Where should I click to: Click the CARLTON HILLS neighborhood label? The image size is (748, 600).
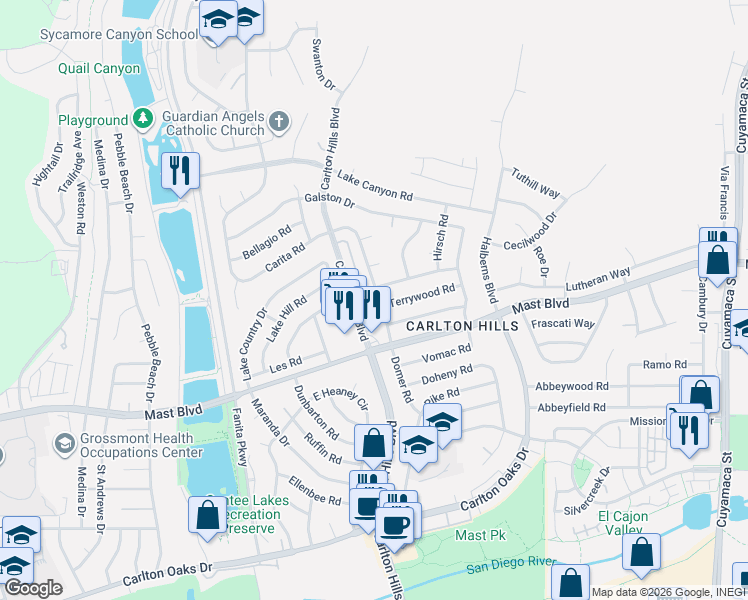(x=462, y=326)
